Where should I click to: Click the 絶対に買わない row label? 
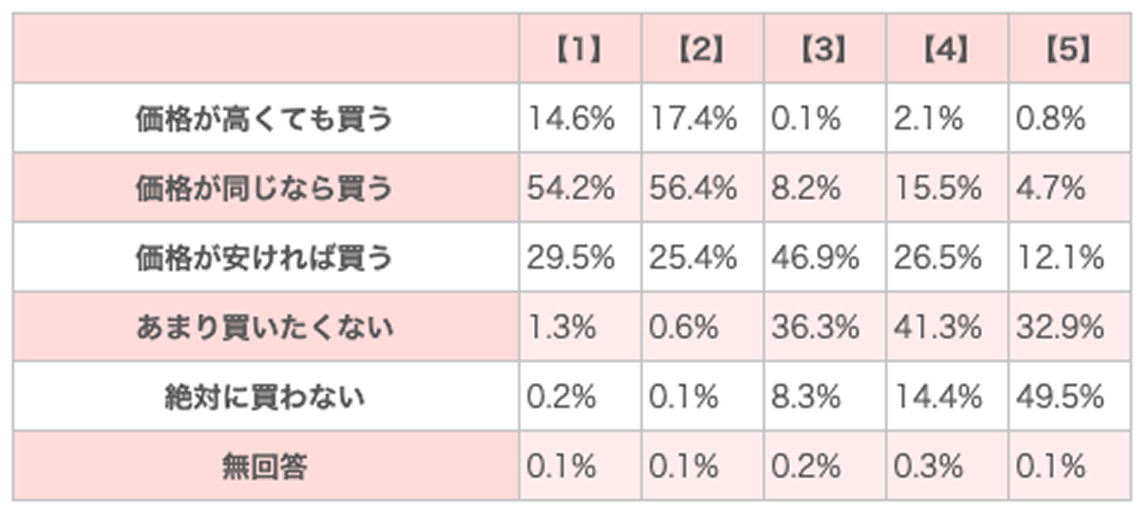pyautogui.click(x=264, y=397)
